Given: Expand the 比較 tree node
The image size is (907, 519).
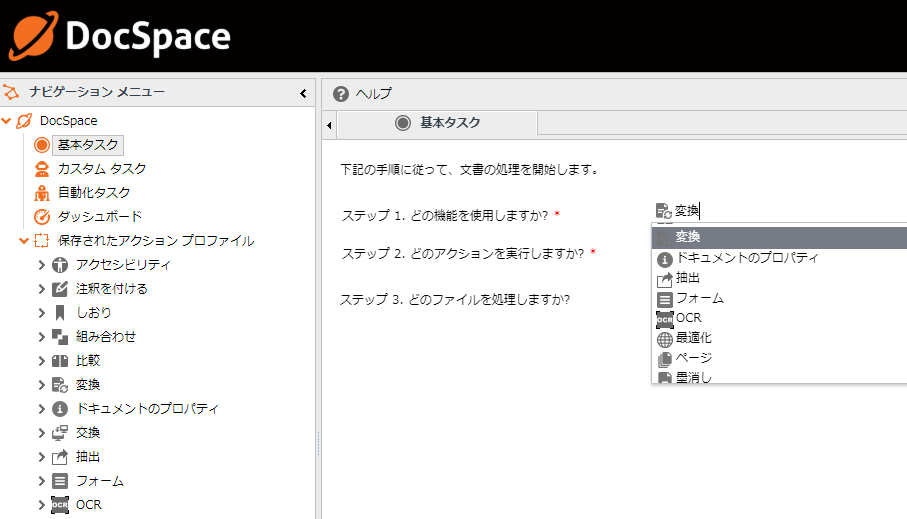Looking at the screenshot, I should coord(42,361).
